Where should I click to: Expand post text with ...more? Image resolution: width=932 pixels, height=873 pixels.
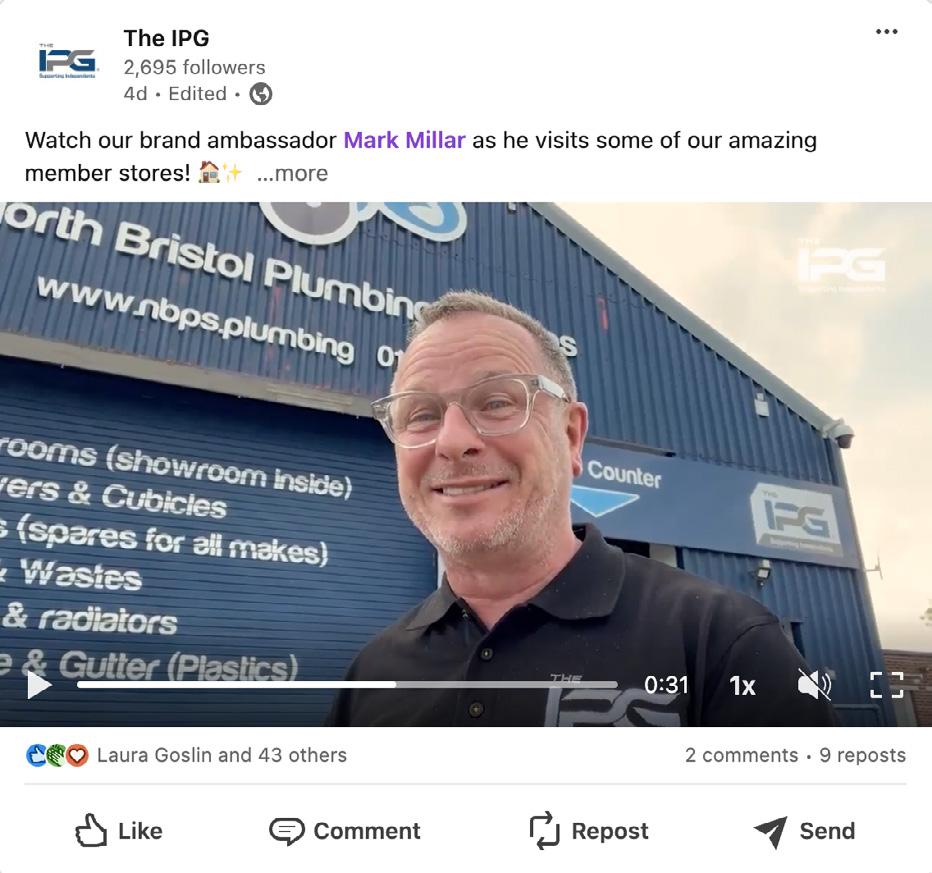pos(292,173)
